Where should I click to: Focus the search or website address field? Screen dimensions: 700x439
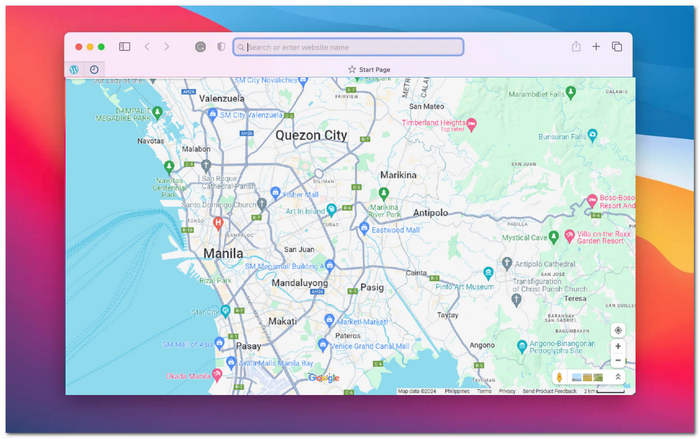[348, 46]
